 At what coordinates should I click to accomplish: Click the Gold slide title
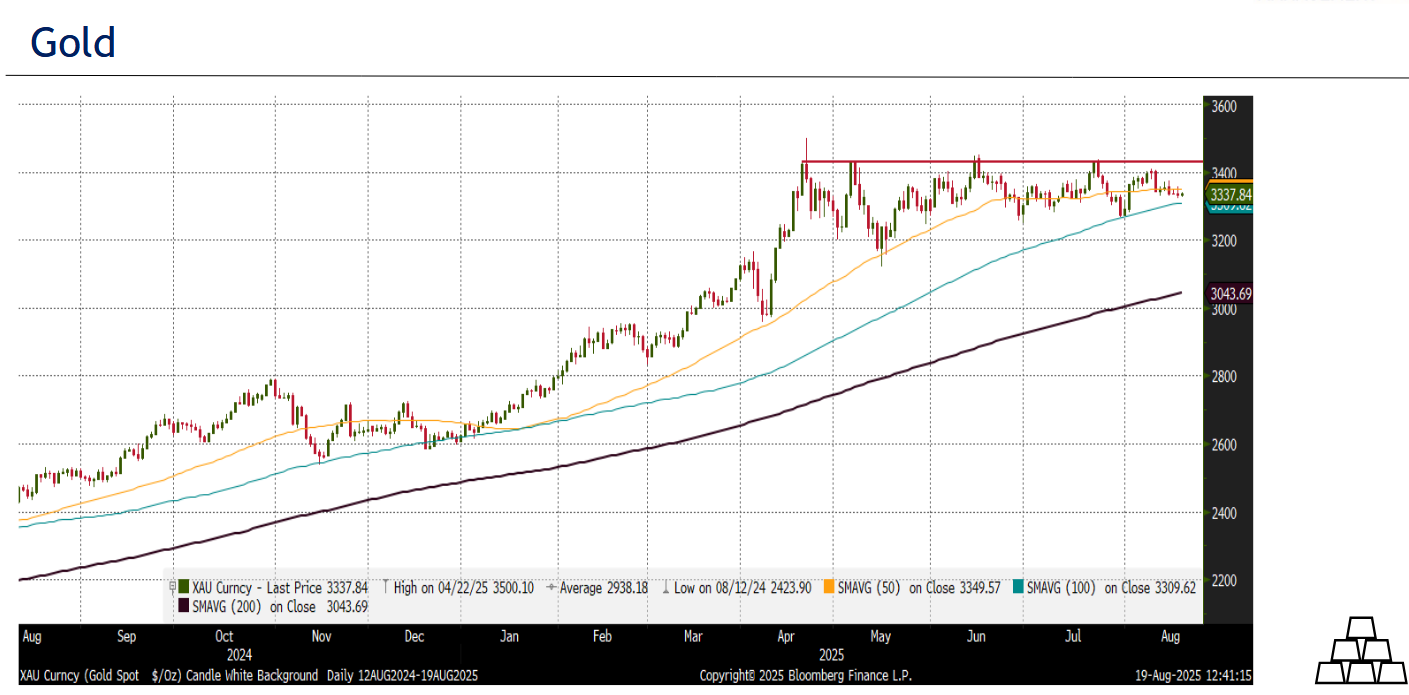73,43
